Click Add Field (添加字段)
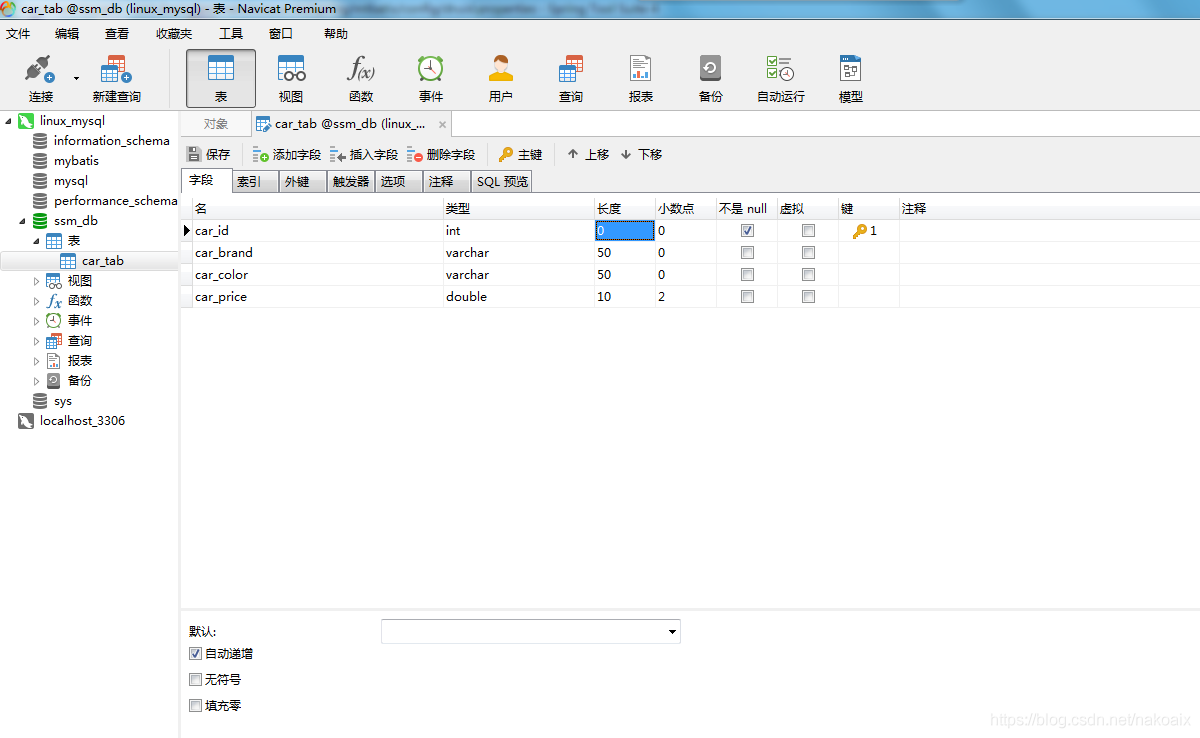The height and width of the screenshot is (738, 1200). click(287, 154)
